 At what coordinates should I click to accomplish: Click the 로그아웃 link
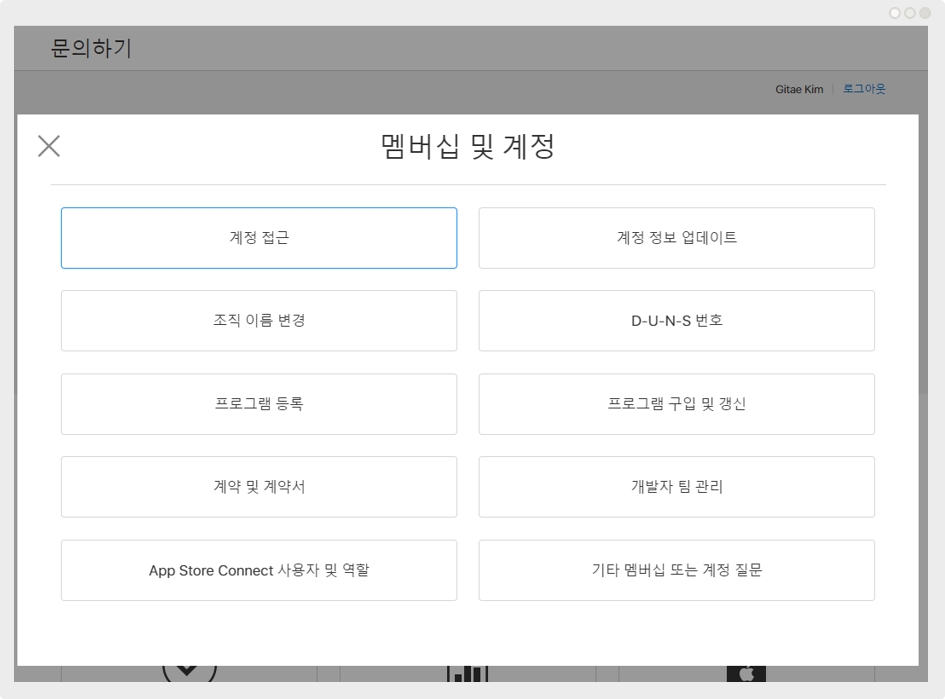tap(864, 89)
